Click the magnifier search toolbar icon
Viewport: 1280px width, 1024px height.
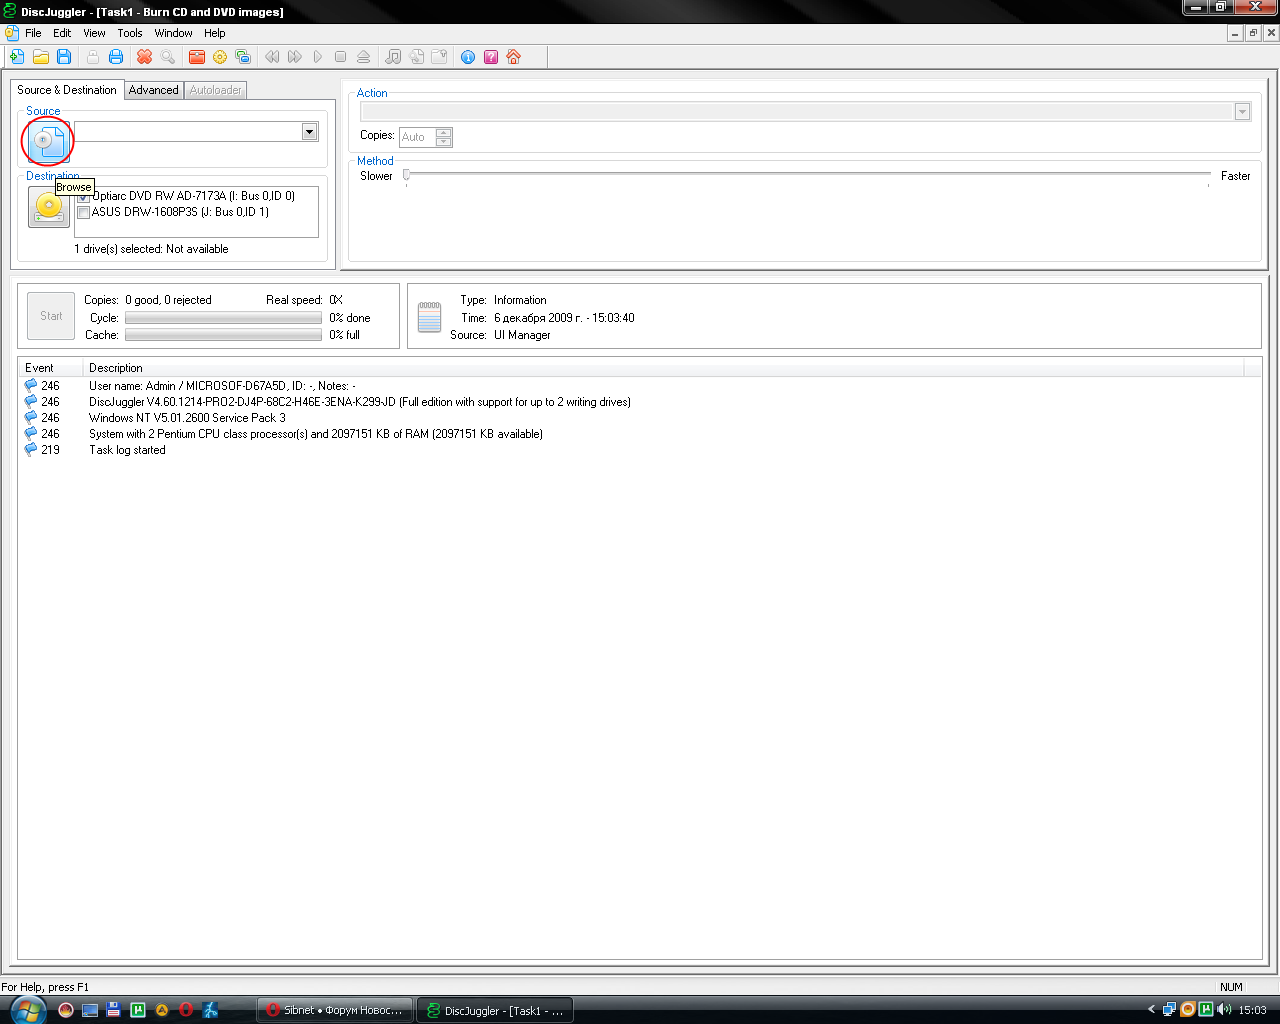coord(168,57)
